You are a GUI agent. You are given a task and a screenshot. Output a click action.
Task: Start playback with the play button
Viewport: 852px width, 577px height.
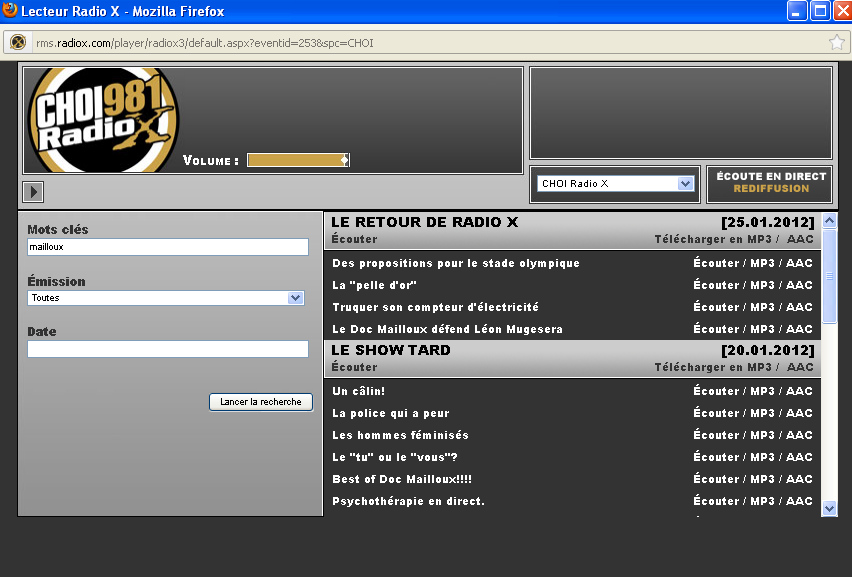pyautogui.click(x=33, y=191)
